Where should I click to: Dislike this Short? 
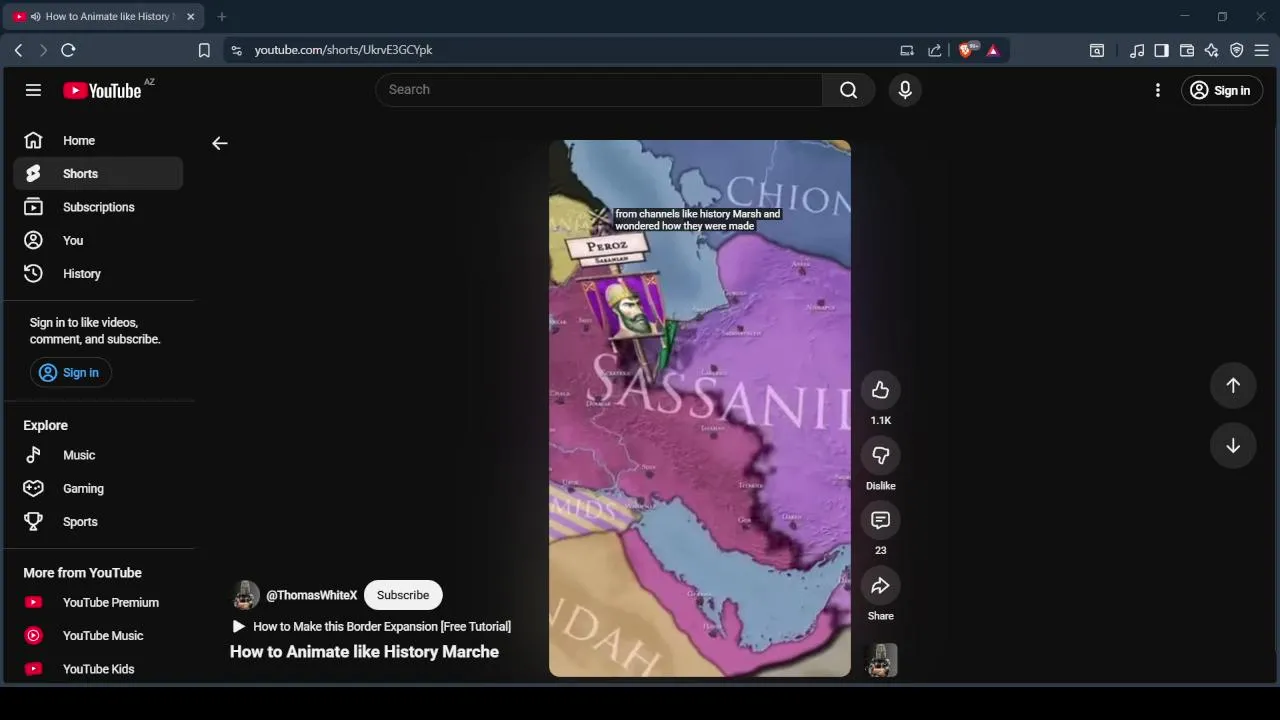coord(881,455)
